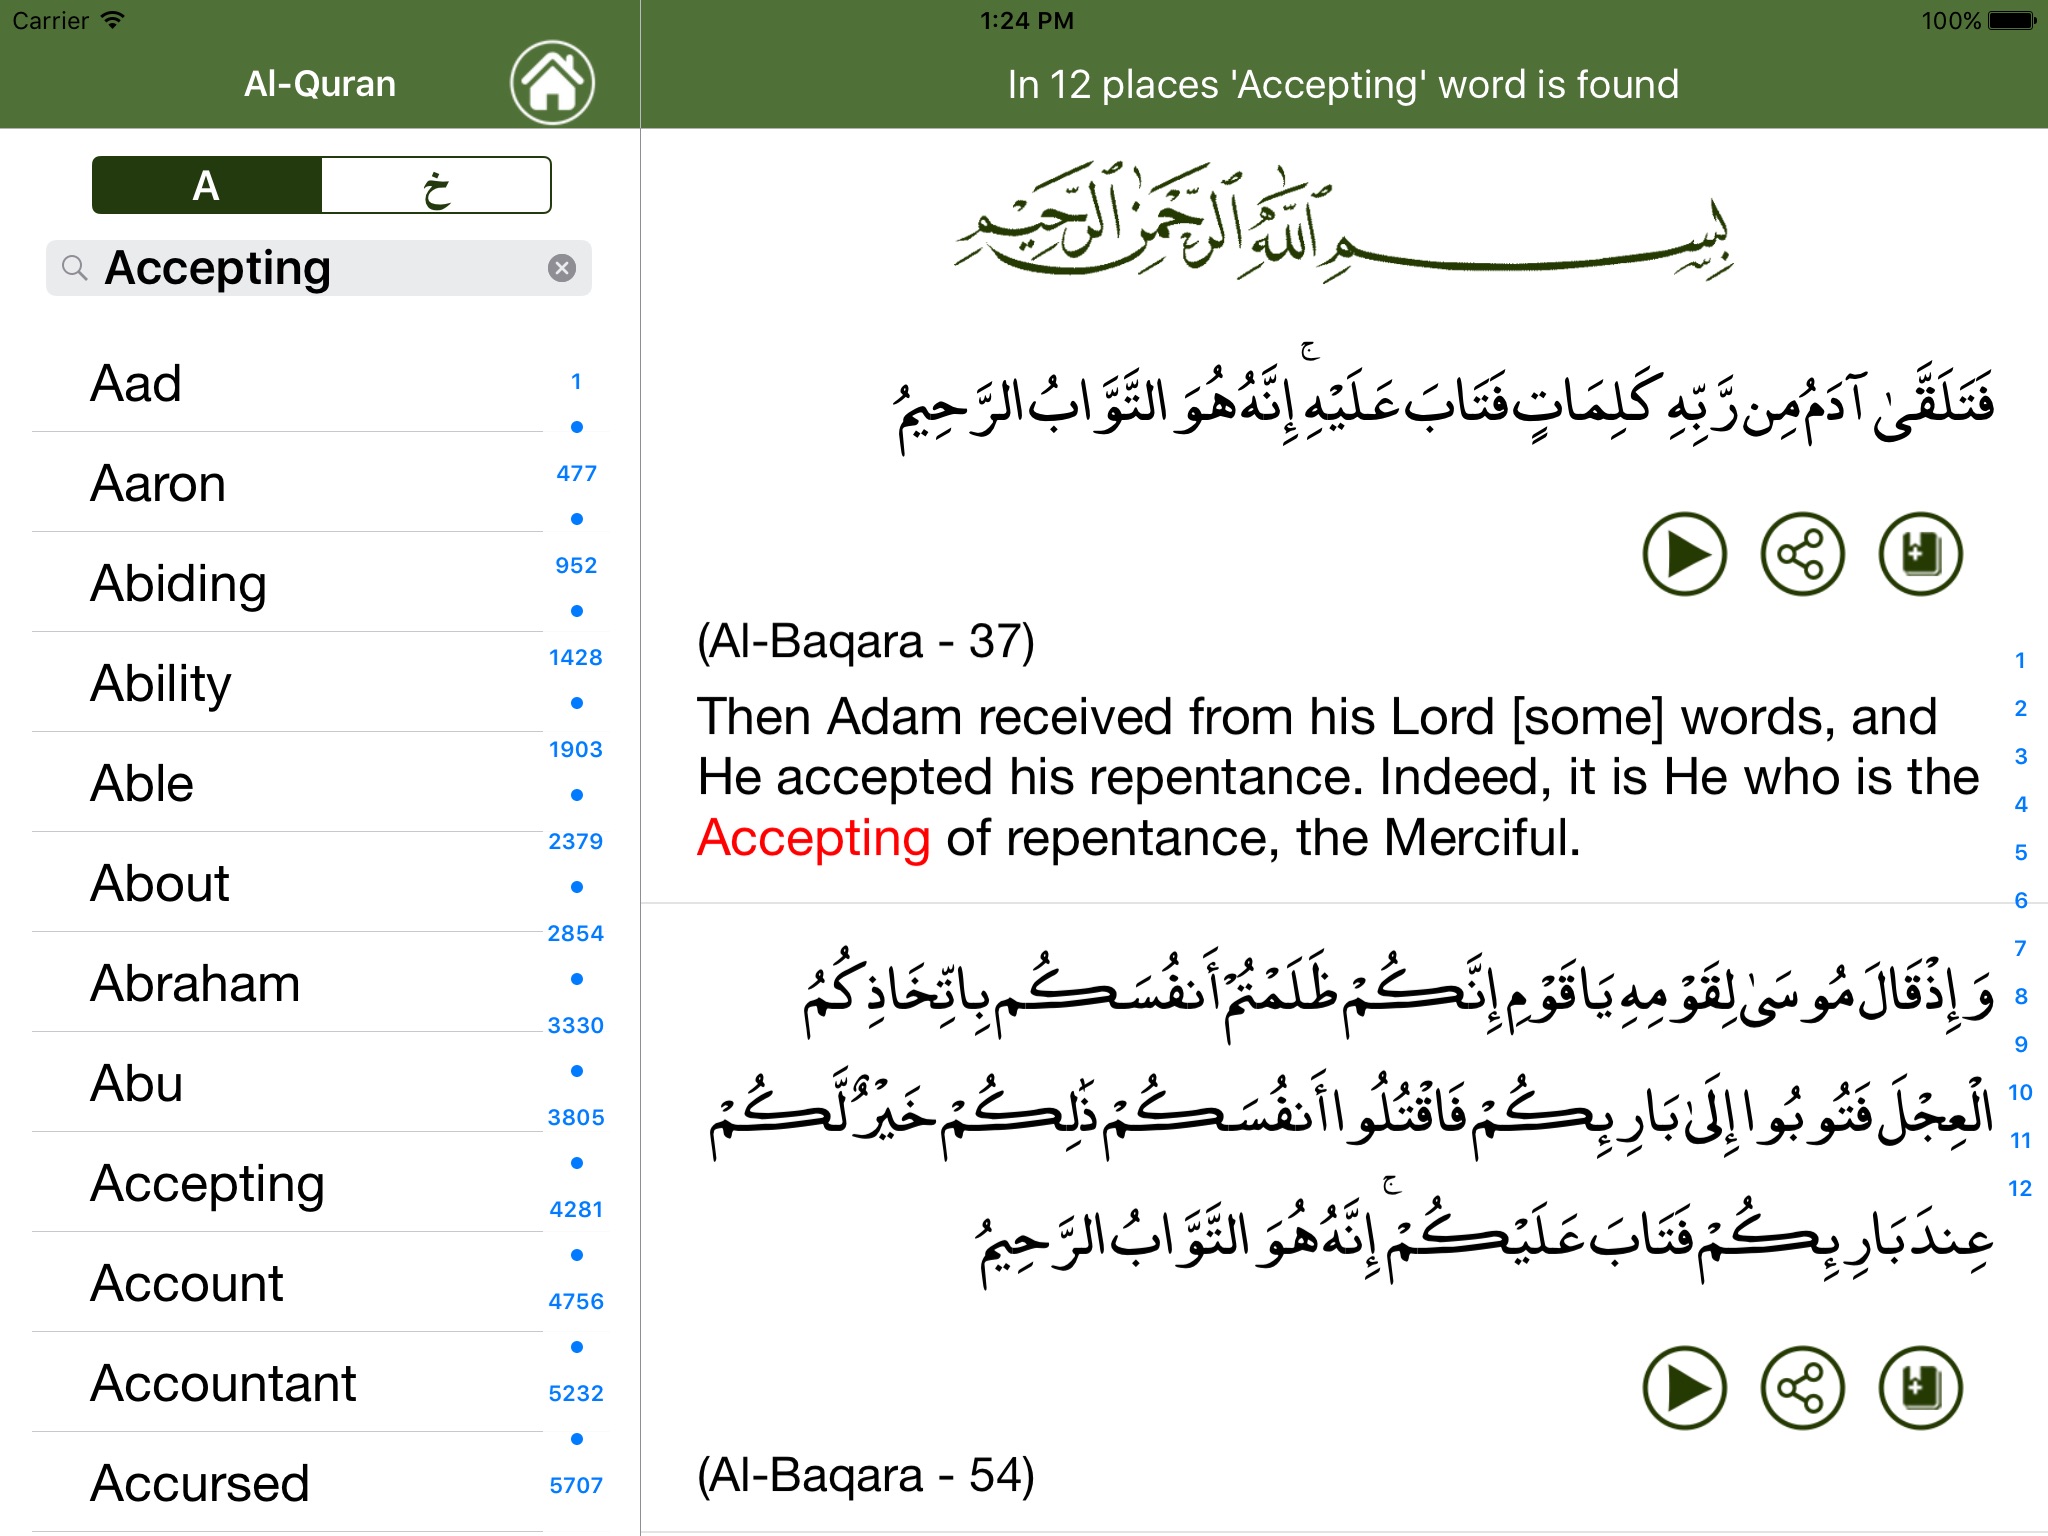Tap the battery indicator in status bar
Viewport: 2048px width, 1536px height.
[x=2012, y=21]
